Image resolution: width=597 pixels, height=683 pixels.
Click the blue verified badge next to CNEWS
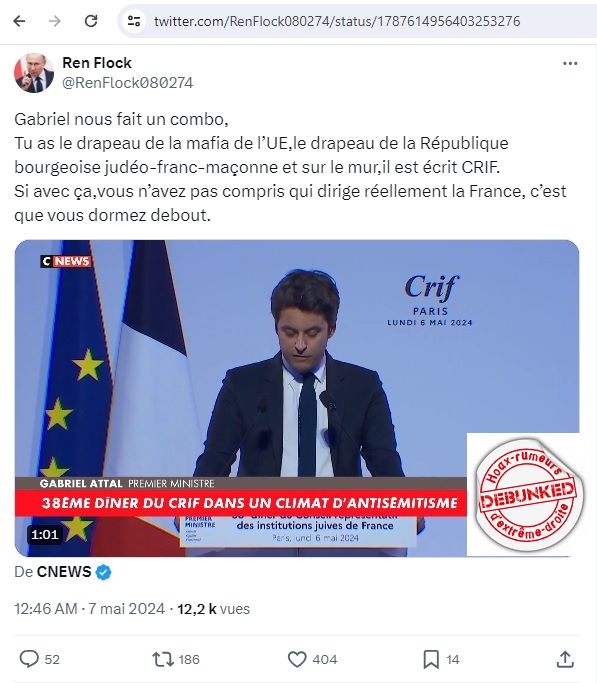point(103,572)
